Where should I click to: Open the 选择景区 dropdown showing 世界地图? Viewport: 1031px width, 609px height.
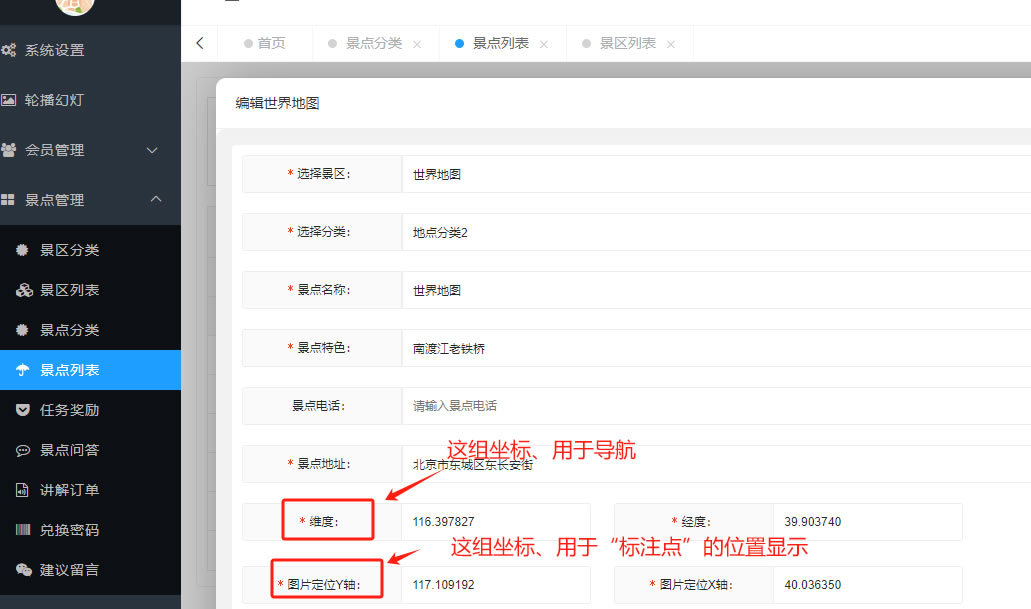click(715, 174)
